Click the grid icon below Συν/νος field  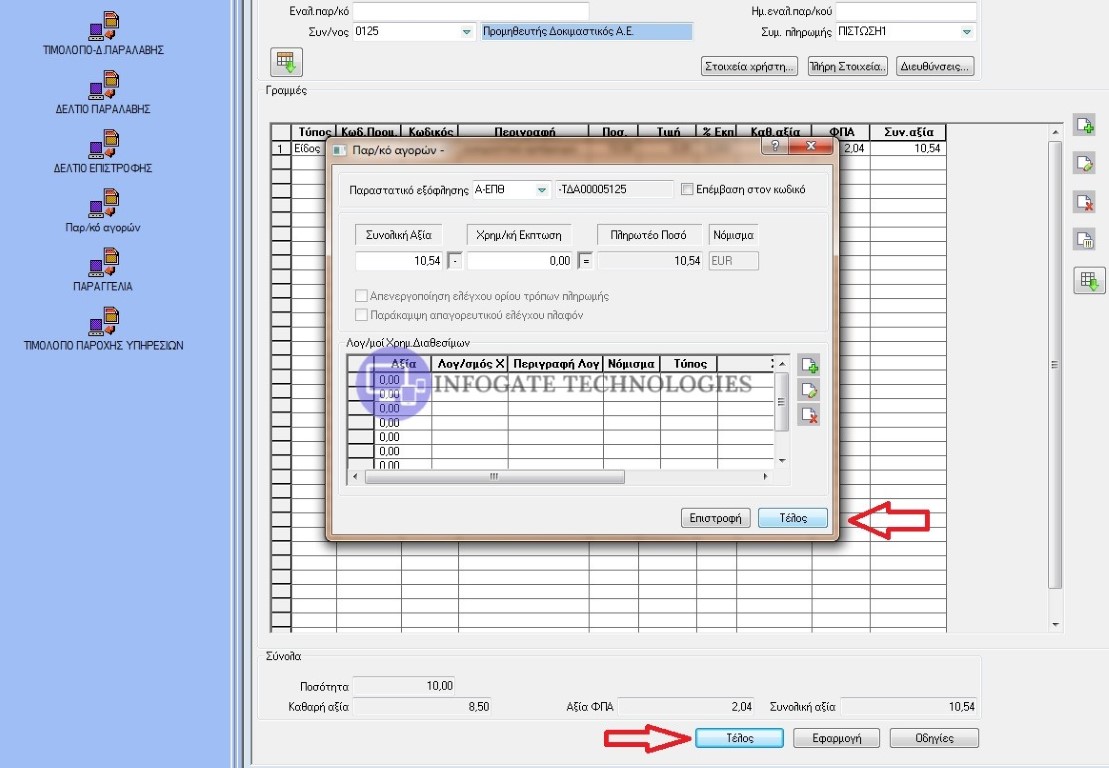286,63
